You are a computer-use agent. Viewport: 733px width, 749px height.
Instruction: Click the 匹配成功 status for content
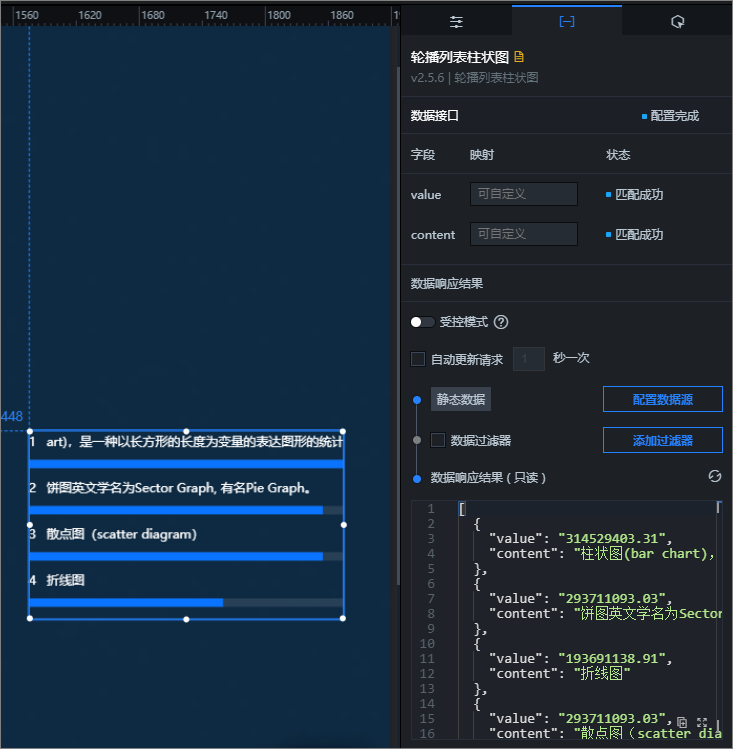[x=639, y=235]
